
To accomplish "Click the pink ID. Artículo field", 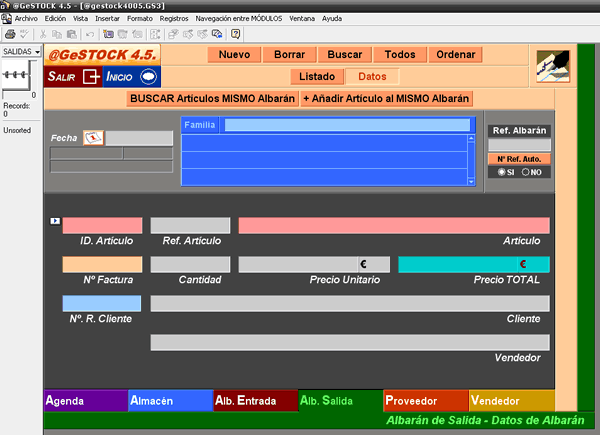I will (x=102, y=225).
